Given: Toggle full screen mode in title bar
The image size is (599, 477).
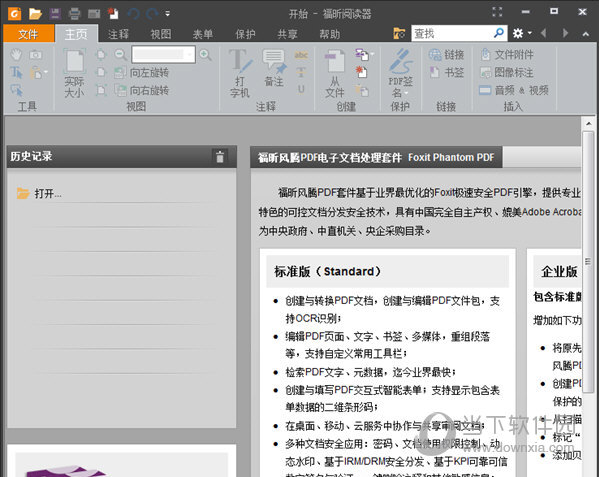Looking at the screenshot, I should coord(497,12).
